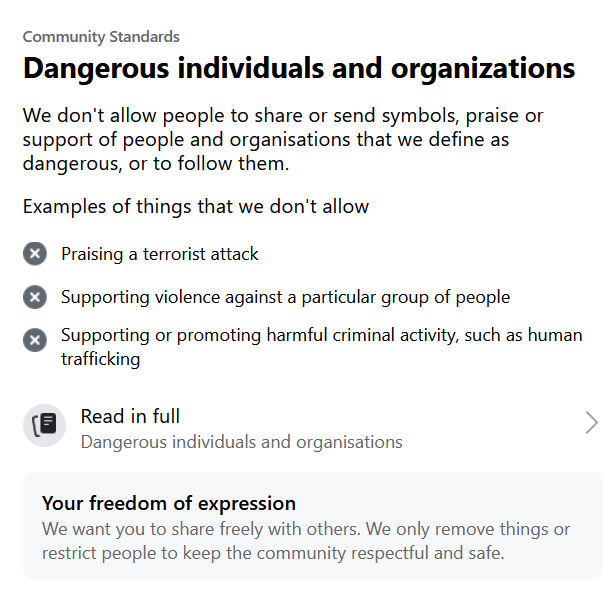Expand Read in full using the right chevron

591,423
